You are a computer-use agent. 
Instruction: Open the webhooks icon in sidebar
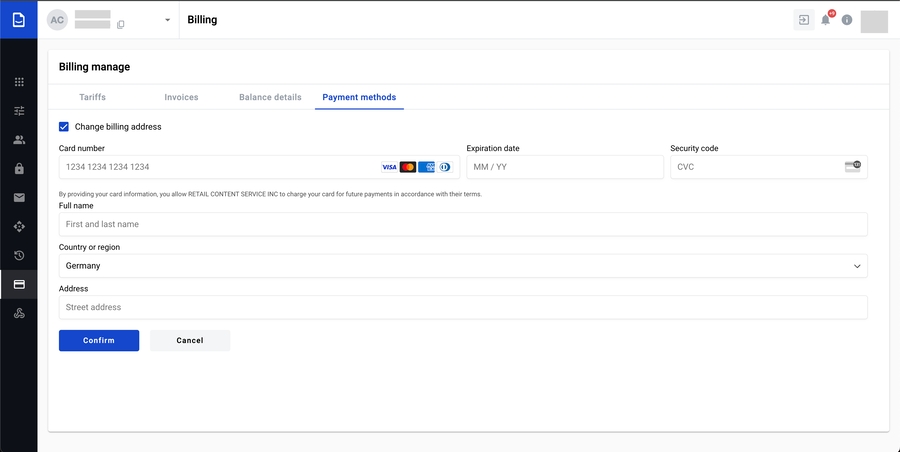pyautogui.click(x=19, y=314)
